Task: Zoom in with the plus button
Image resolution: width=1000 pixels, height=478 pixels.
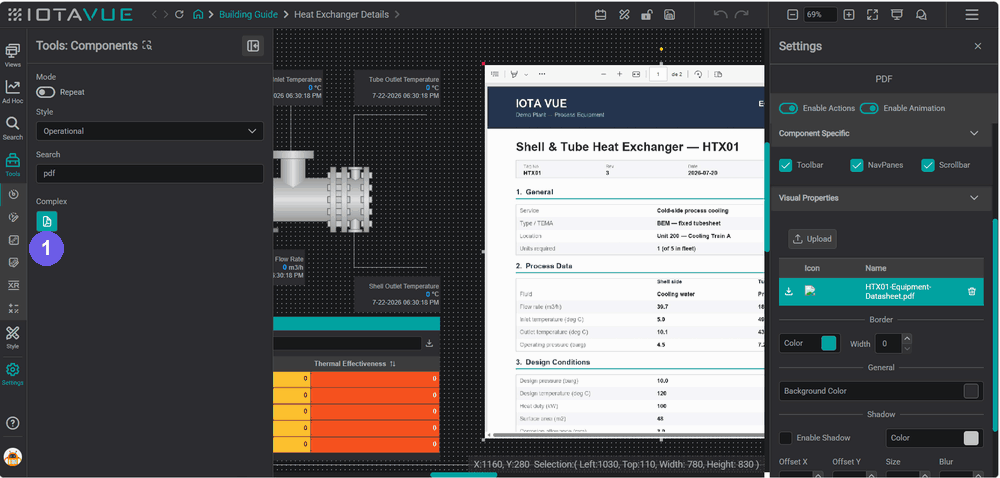Action: [849, 15]
